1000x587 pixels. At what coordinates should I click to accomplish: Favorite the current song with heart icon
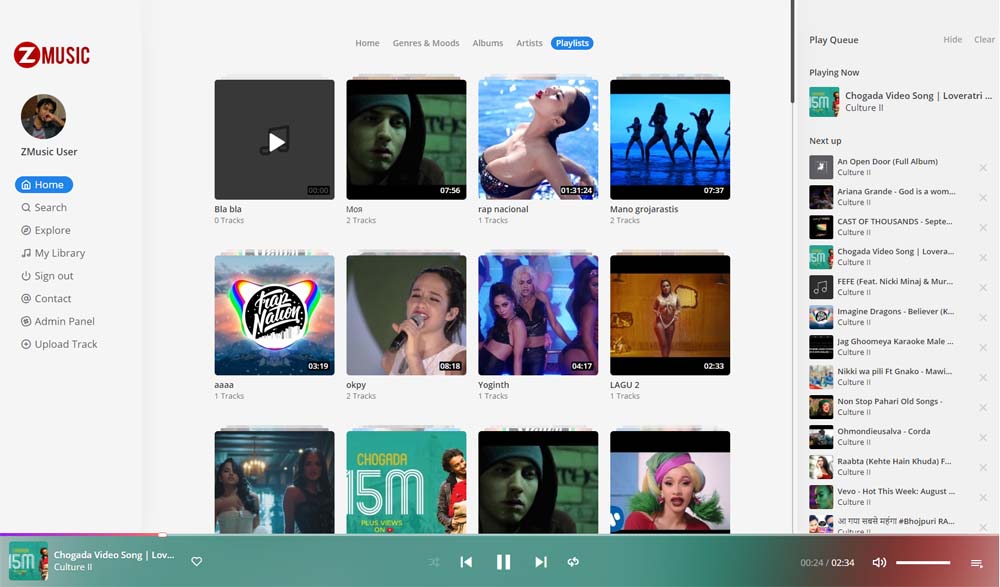pos(196,561)
